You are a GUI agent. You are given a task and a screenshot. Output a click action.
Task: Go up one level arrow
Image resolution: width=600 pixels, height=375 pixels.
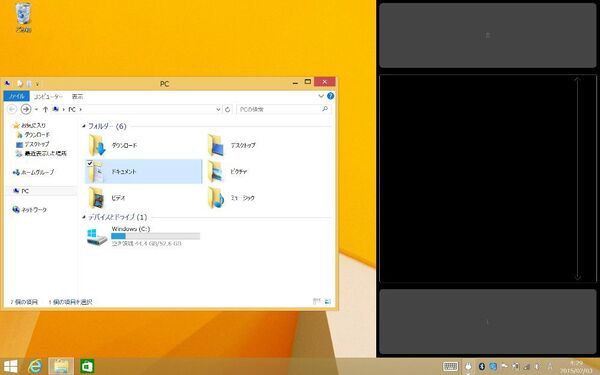pos(45,109)
